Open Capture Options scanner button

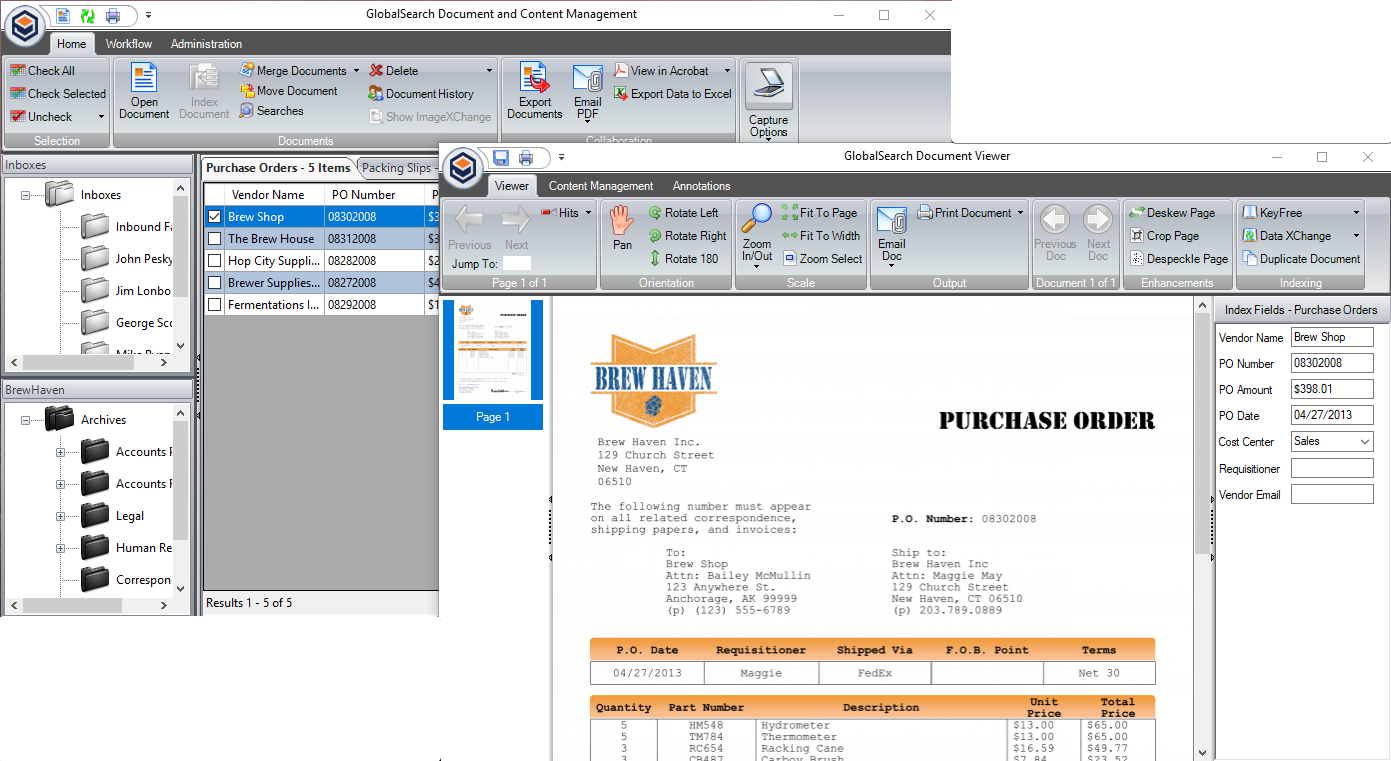(769, 101)
